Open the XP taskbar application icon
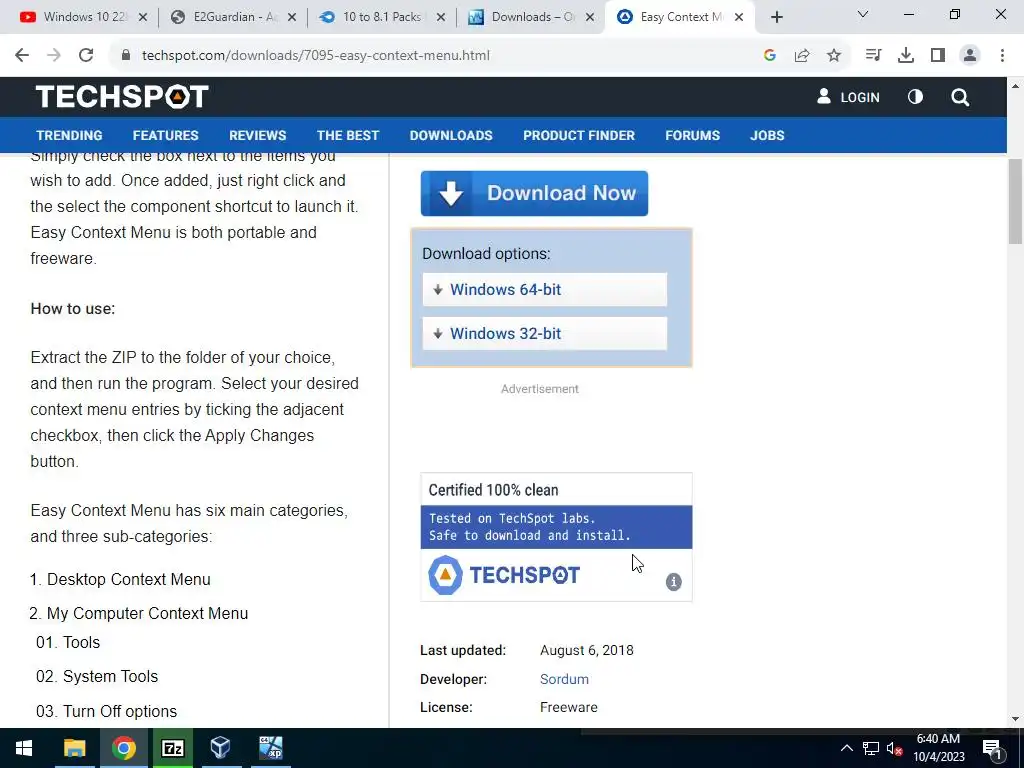The image size is (1024, 768). coord(270,748)
